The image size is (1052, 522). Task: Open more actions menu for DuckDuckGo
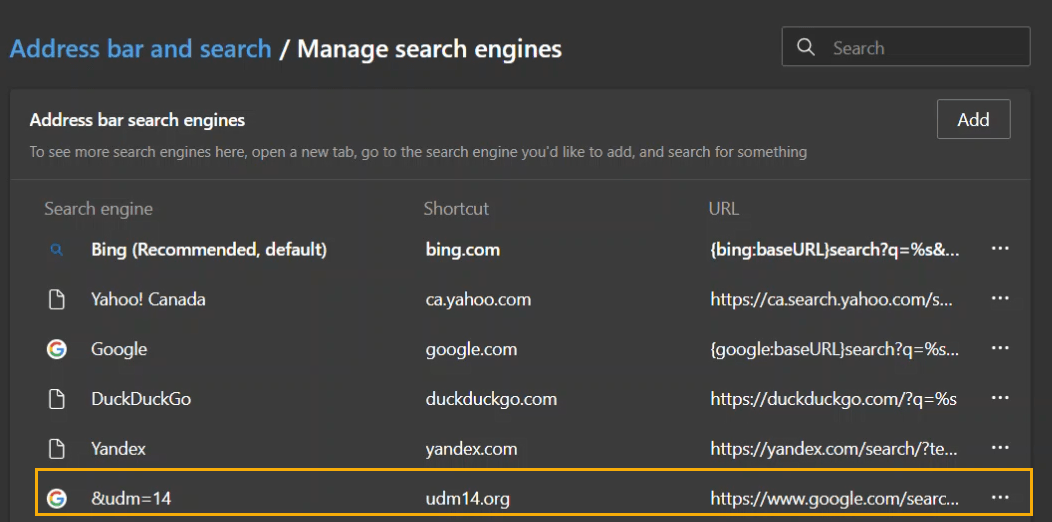(999, 398)
